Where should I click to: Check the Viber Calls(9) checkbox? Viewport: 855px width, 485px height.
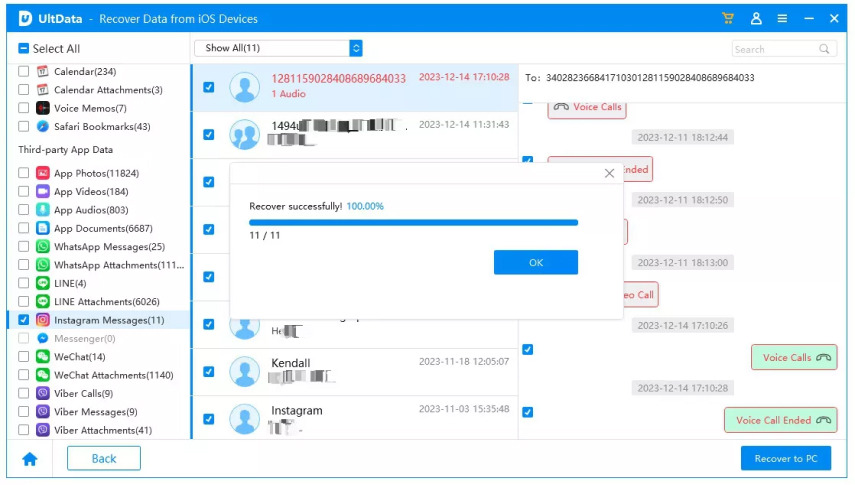point(23,393)
